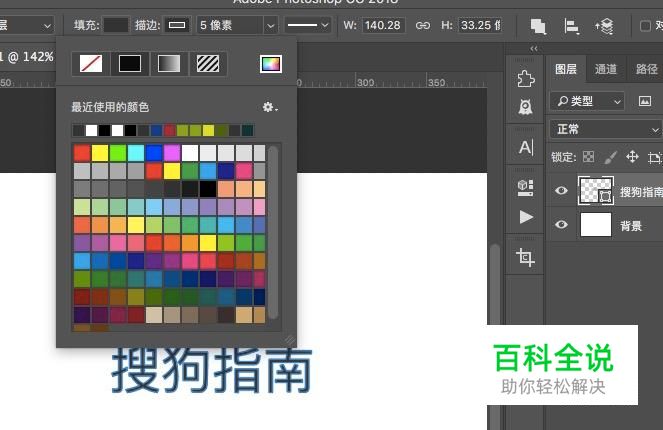The height and width of the screenshot is (430, 663).
Task: Collapse the panels with double arrow
Action: point(534,49)
